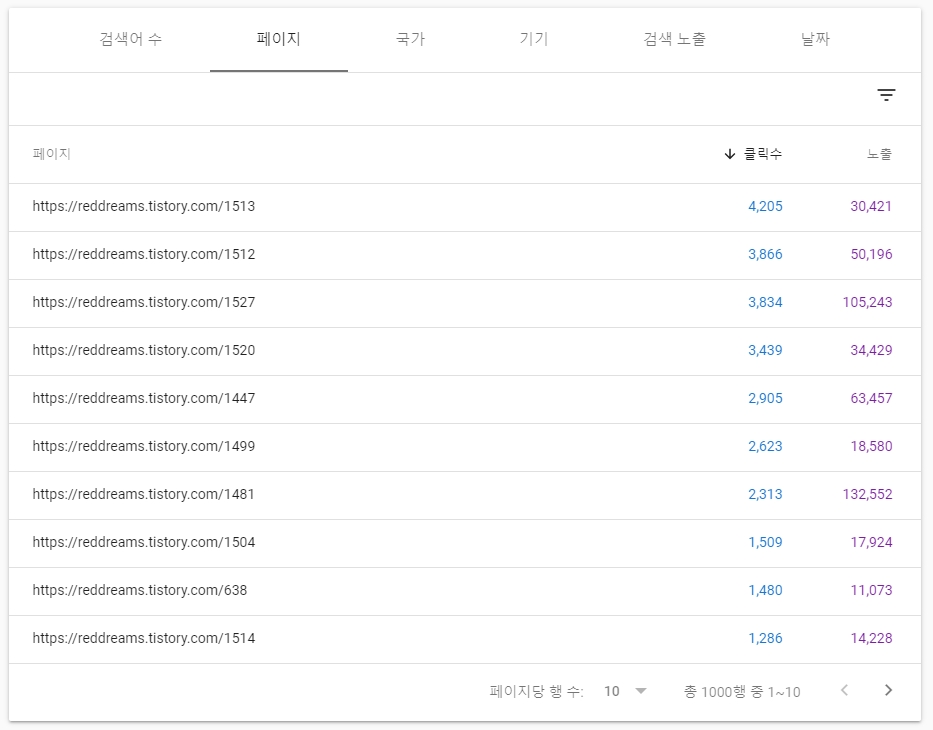This screenshot has width=933, height=730.
Task: Switch to the 검색어 수 tab
Action: (x=130, y=39)
